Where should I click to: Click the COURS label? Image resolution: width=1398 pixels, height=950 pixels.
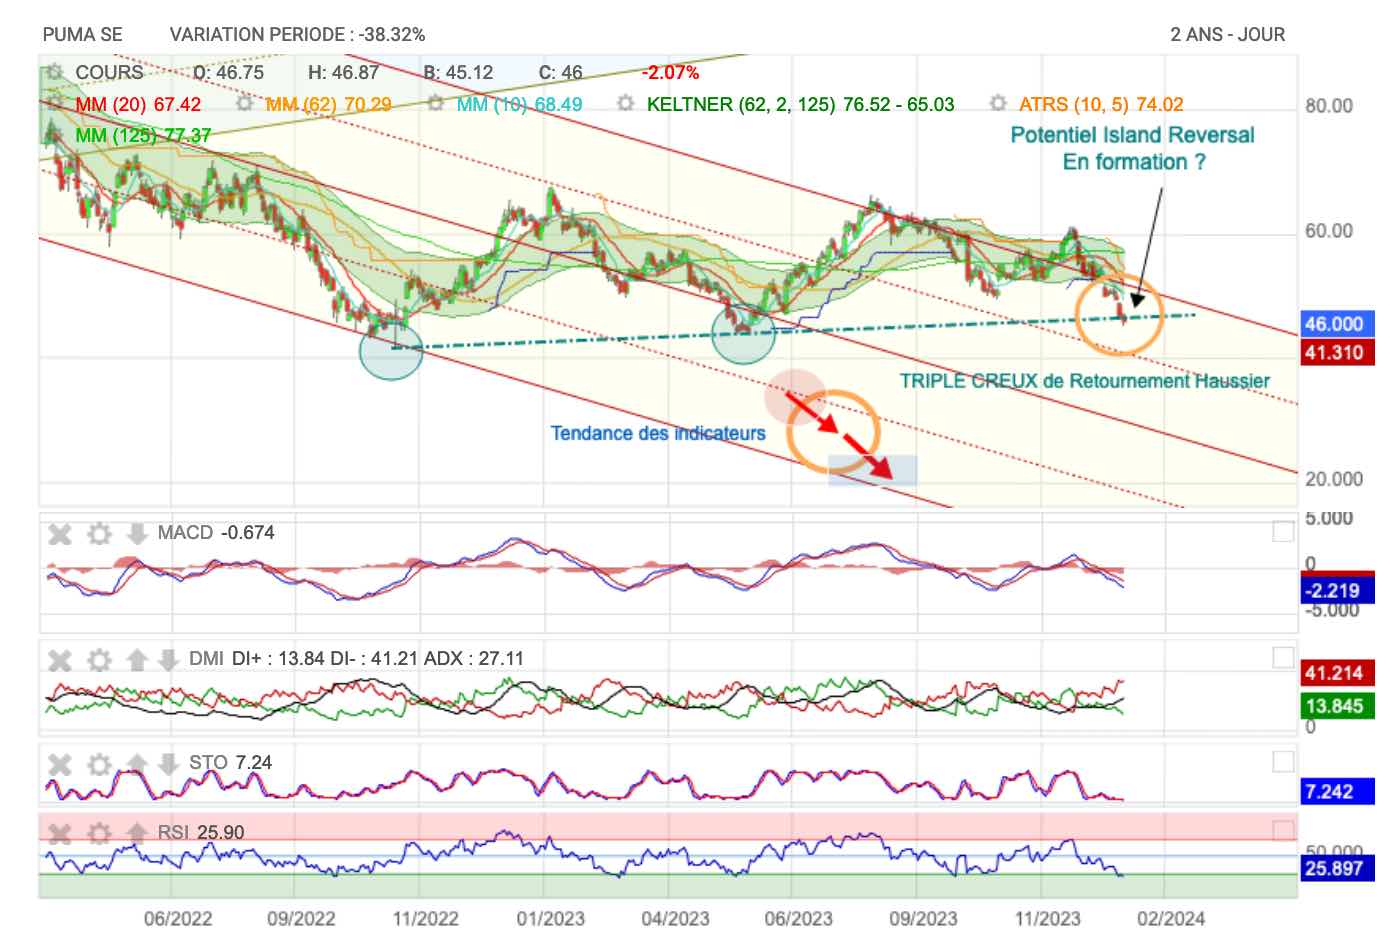[x=109, y=72]
